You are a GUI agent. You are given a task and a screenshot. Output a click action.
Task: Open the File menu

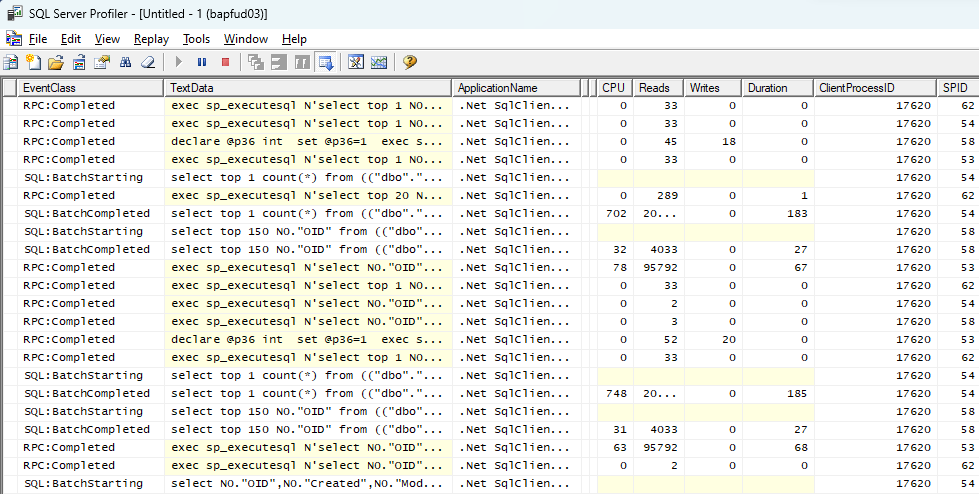38,39
